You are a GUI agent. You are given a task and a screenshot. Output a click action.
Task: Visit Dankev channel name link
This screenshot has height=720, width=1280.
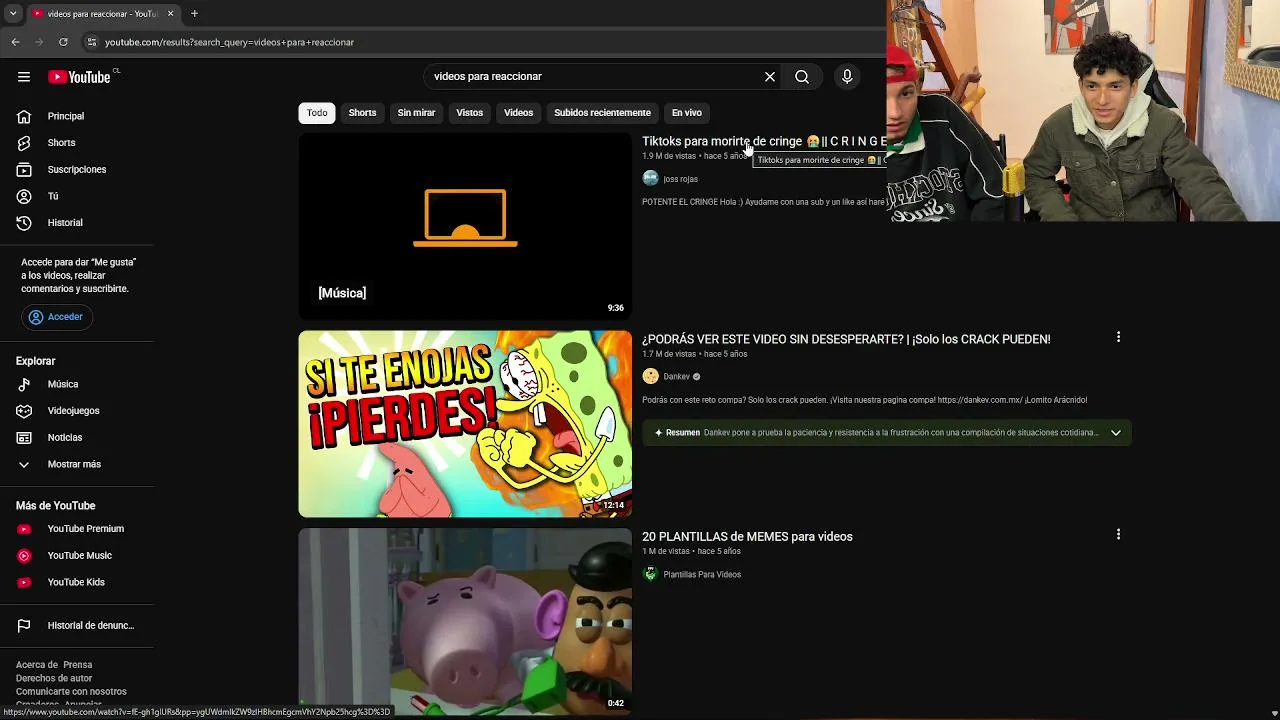[x=677, y=377]
